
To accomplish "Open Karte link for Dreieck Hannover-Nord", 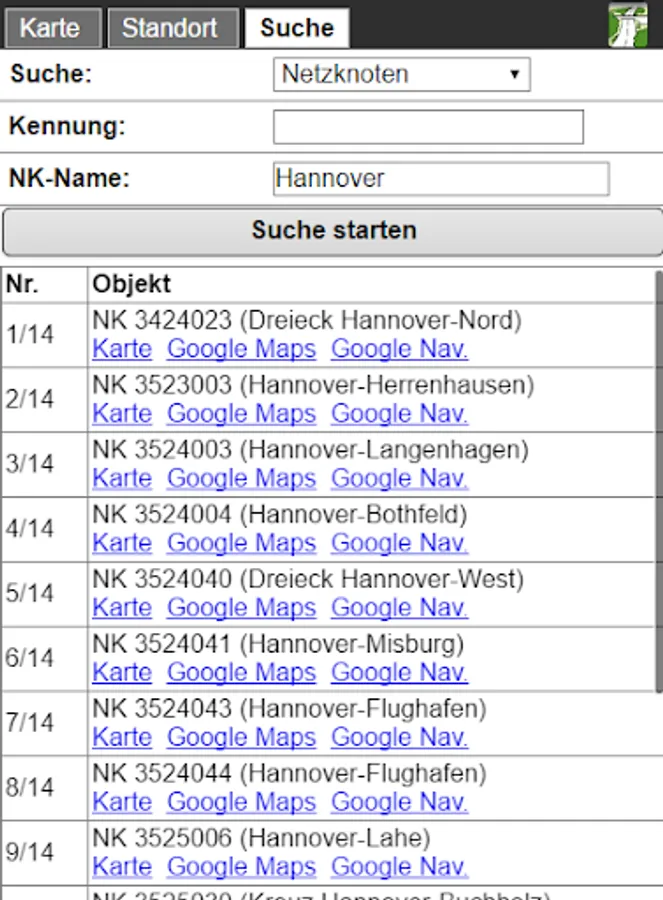I will pos(122,349).
